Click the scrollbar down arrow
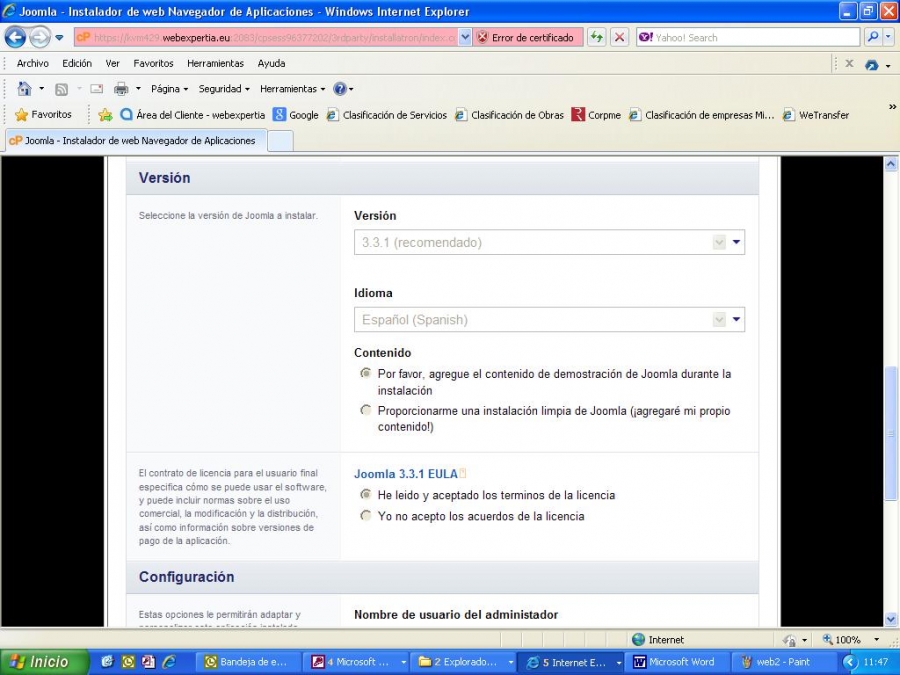 coord(891,619)
